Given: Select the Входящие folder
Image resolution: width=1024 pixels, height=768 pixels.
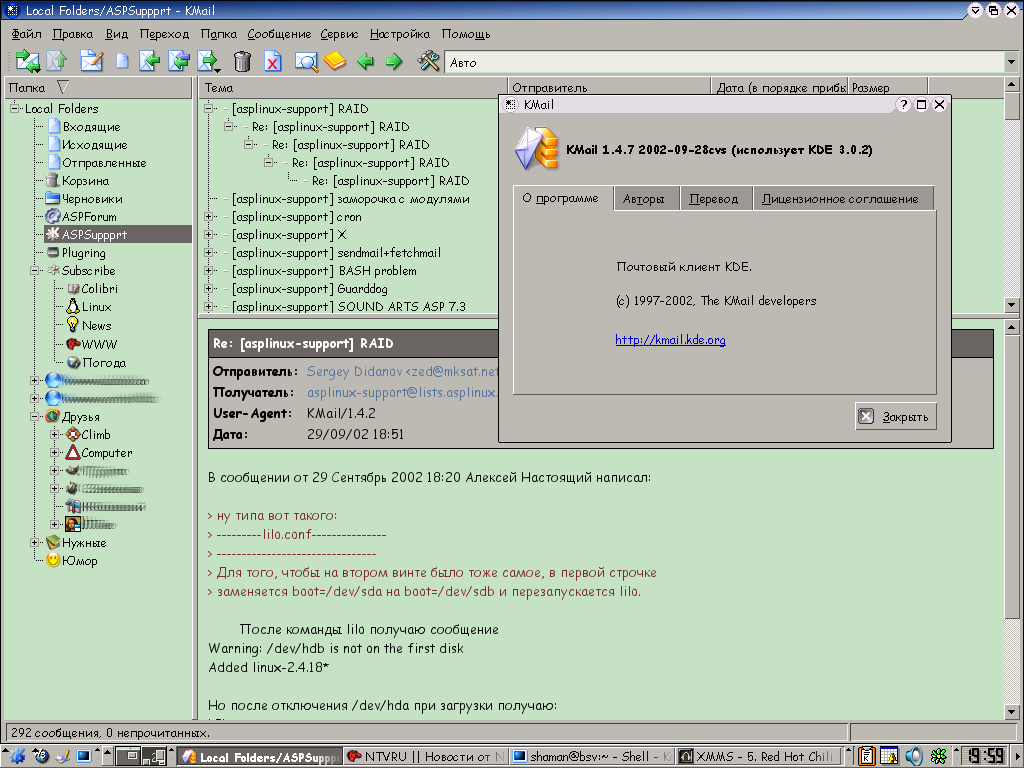Looking at the screenshot, I should point(91,127).
